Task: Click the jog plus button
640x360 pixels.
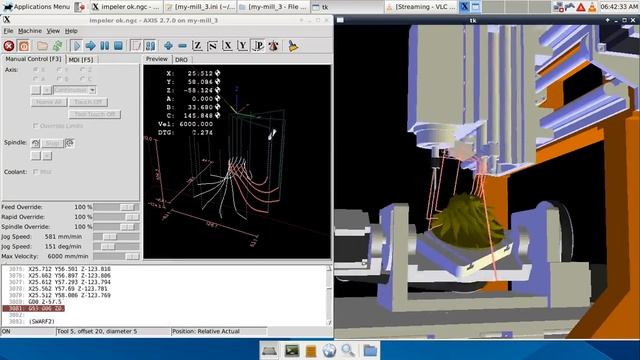Action: [47, 90]
